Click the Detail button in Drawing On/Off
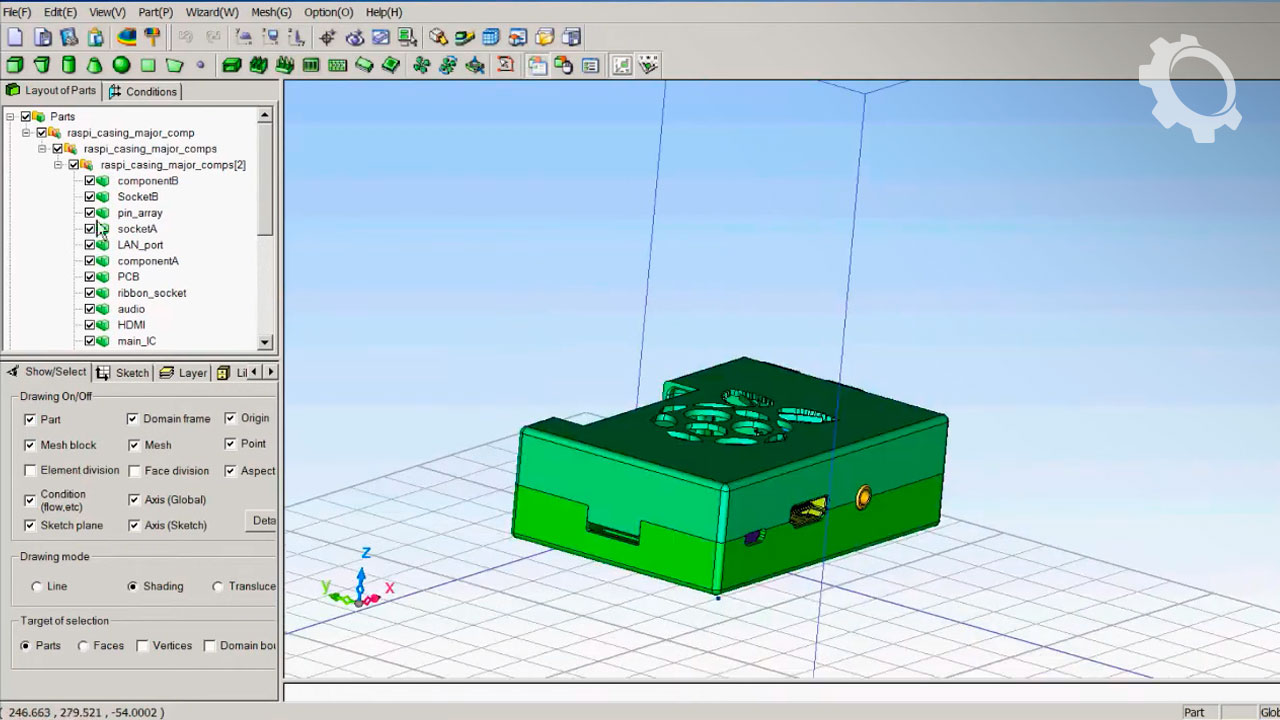The image size is (1280, 720). pos(263,521)
